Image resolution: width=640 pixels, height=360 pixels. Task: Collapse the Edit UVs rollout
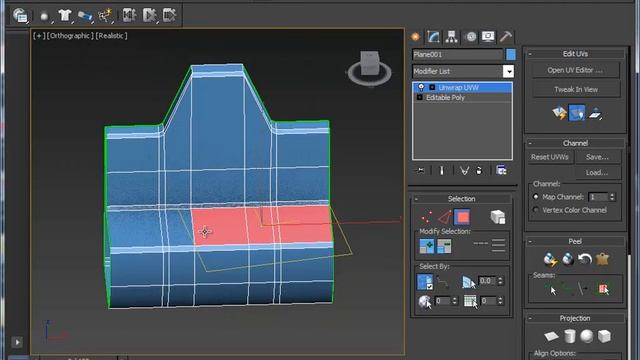tap(530, 54)
